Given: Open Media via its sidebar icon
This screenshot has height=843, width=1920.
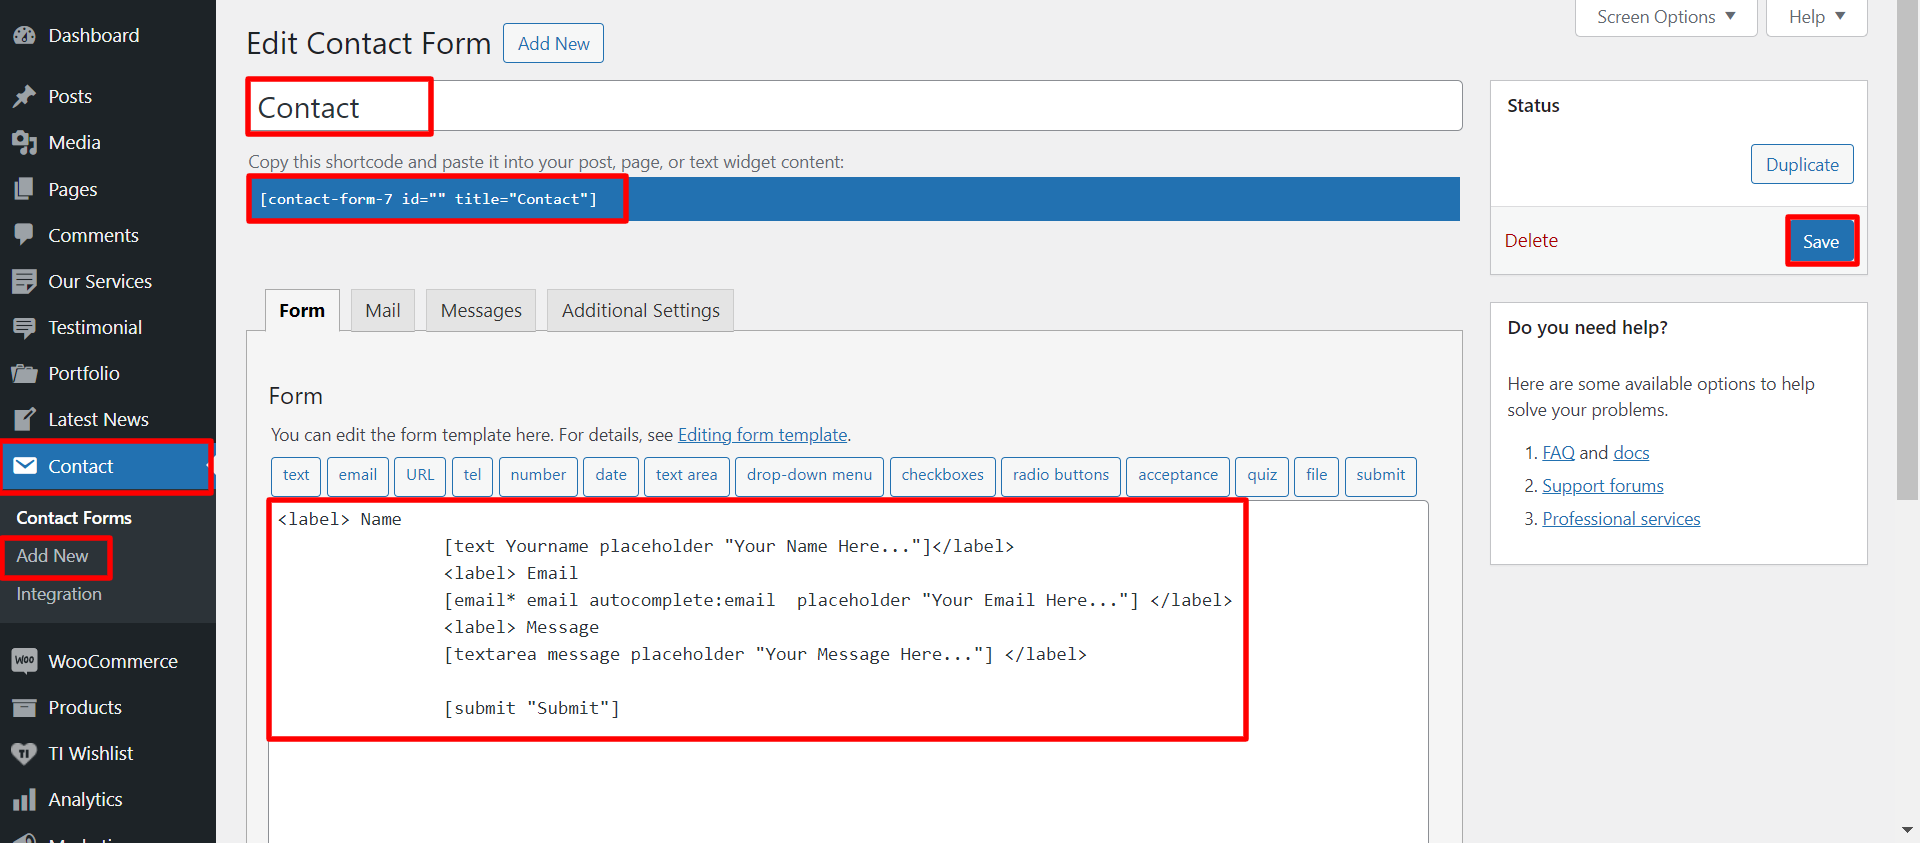Looking at the screenshot, I should click(24, 143).
